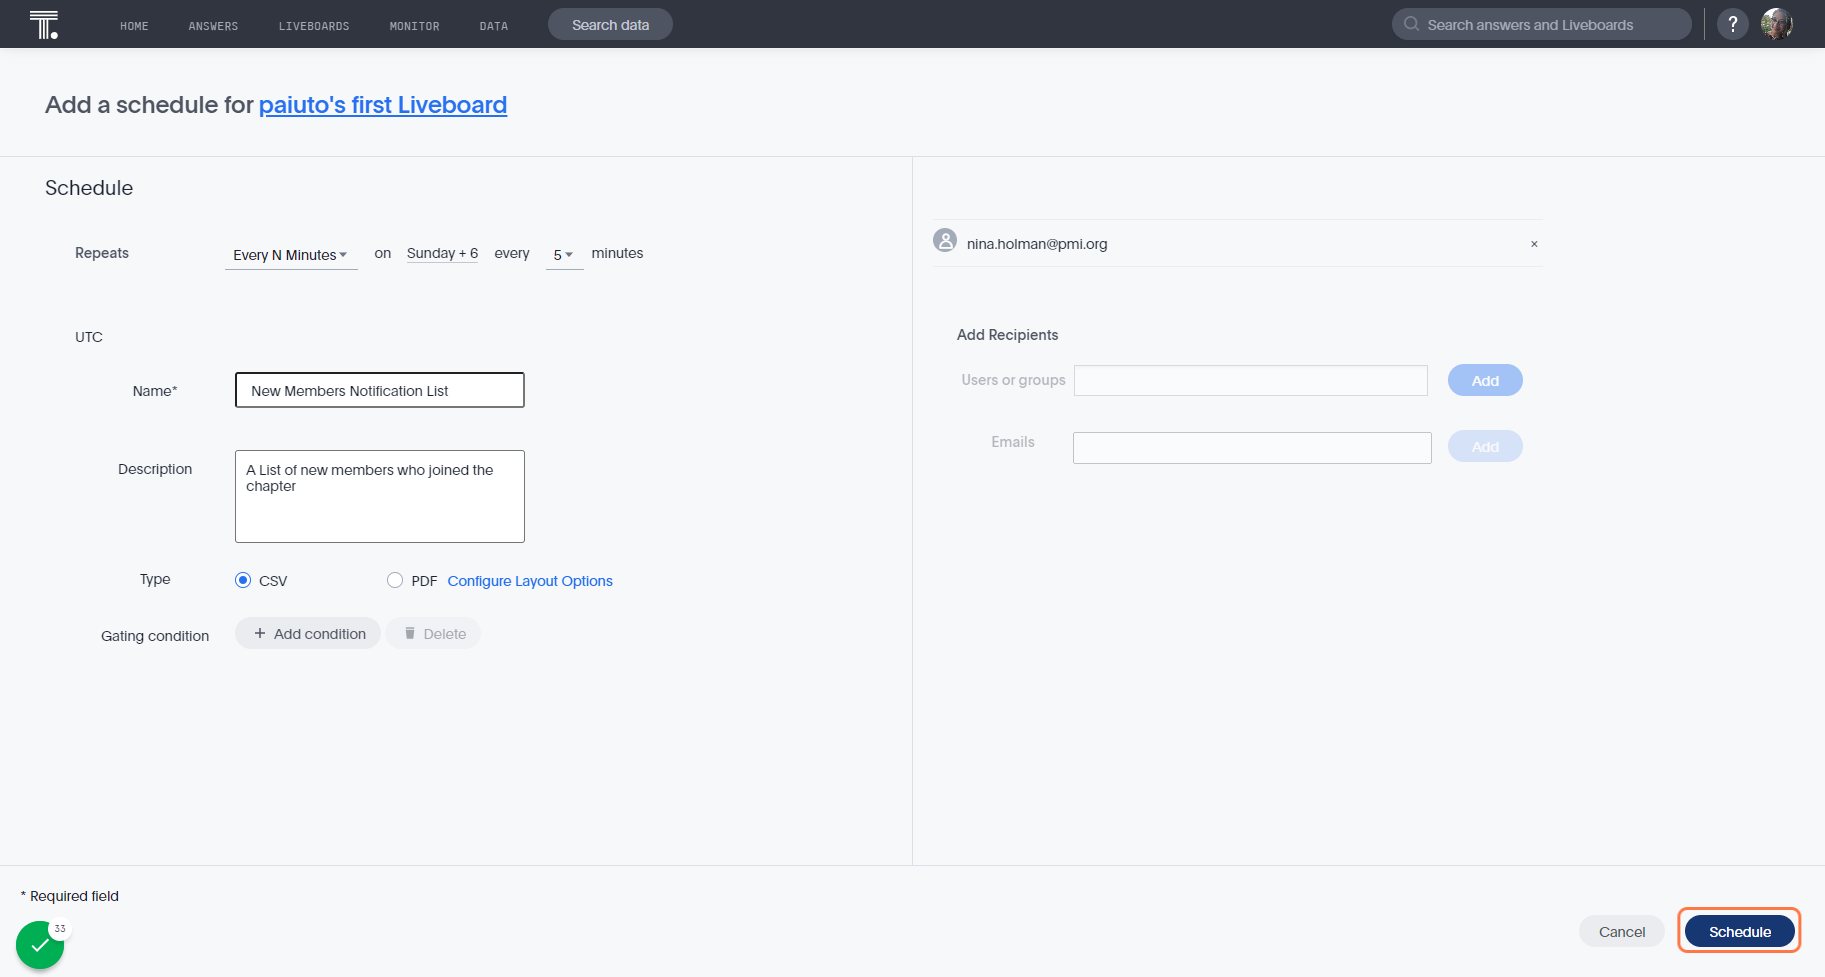Click Add next to Emails field
Viewport: 1825px width, 977px height.
pyautogui.click(x=1485, y=446)
